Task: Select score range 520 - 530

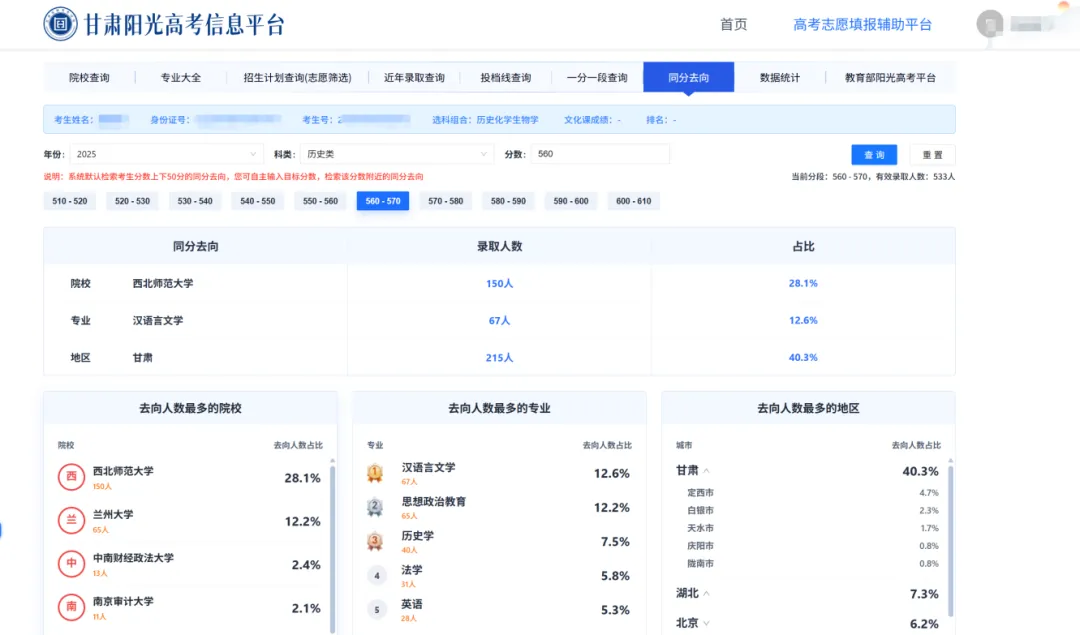Action: click(132, 201)
